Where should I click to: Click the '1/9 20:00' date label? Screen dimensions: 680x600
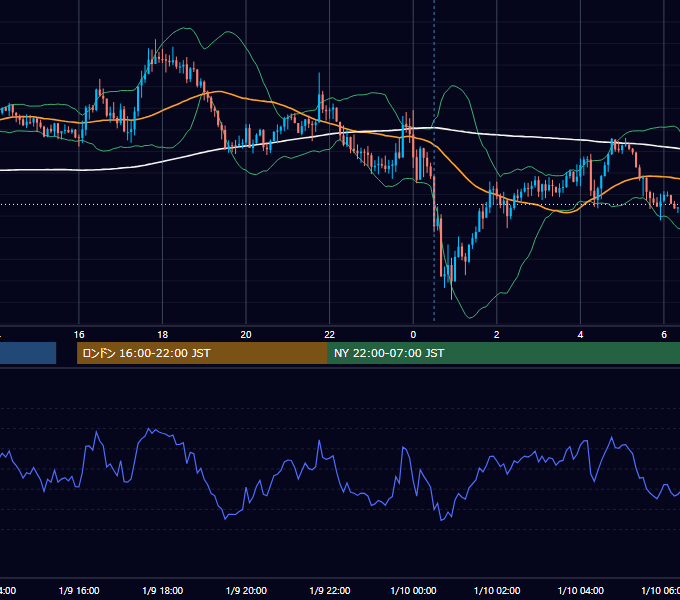(x=246, y=590)
